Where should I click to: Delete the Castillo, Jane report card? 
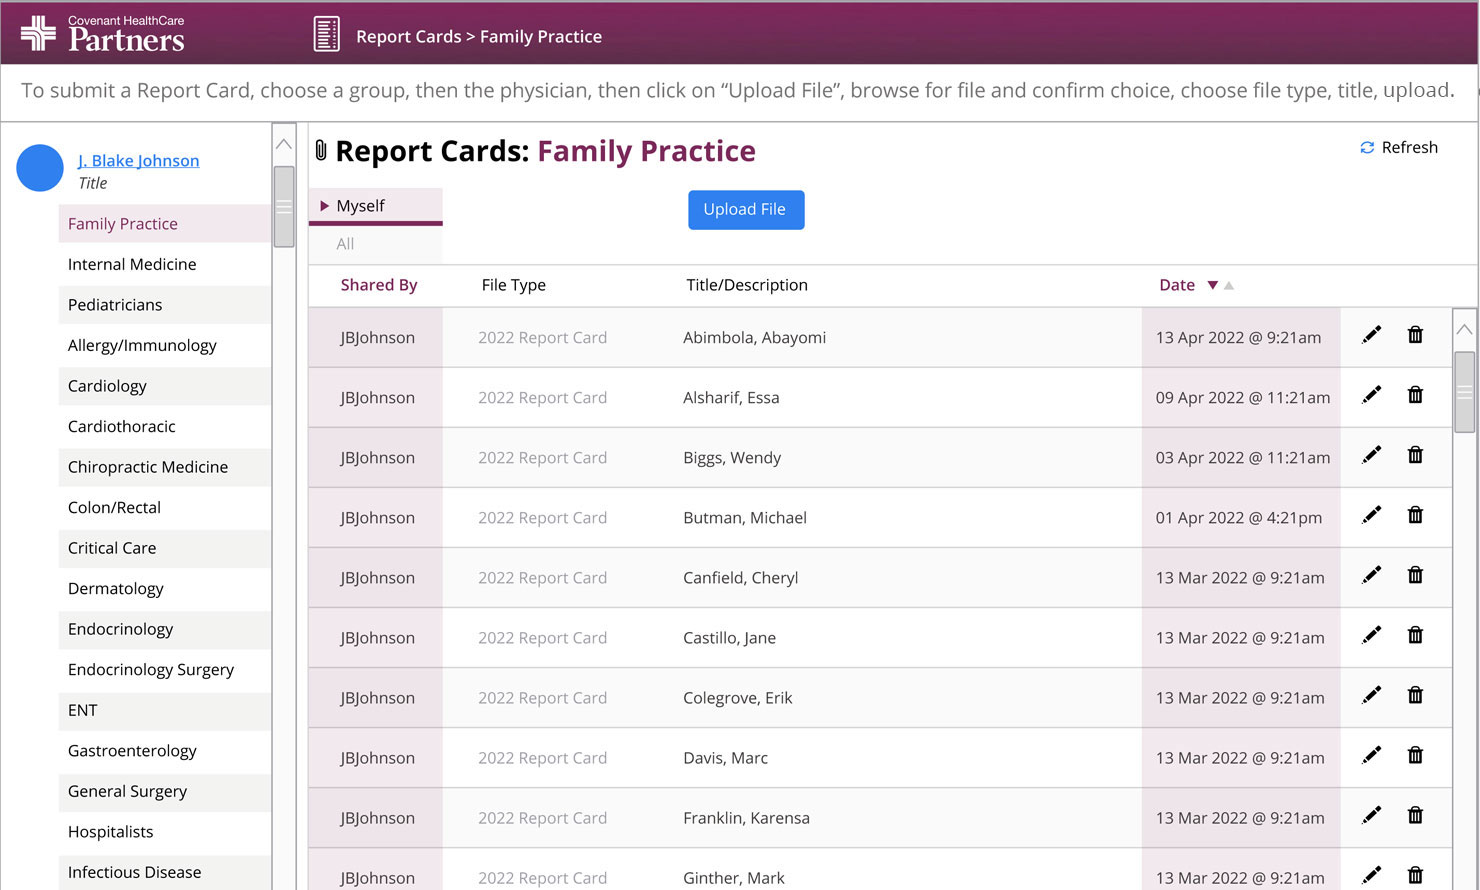pos(1415,635)
